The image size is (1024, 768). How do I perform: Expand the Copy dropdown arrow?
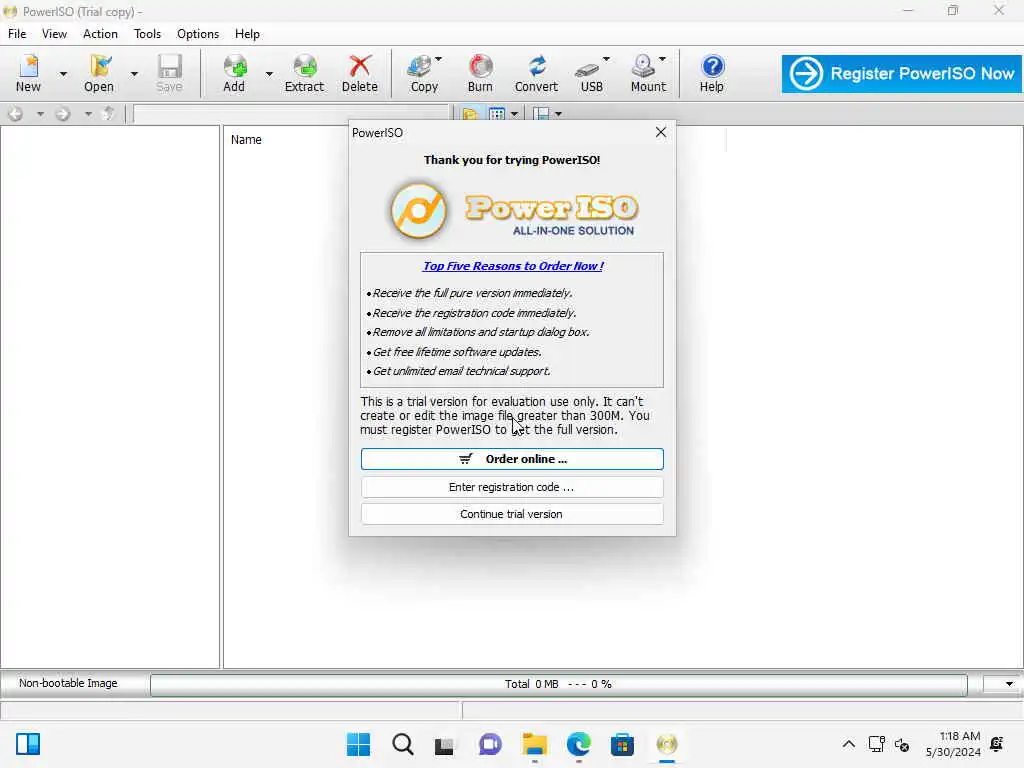[438, 59]
